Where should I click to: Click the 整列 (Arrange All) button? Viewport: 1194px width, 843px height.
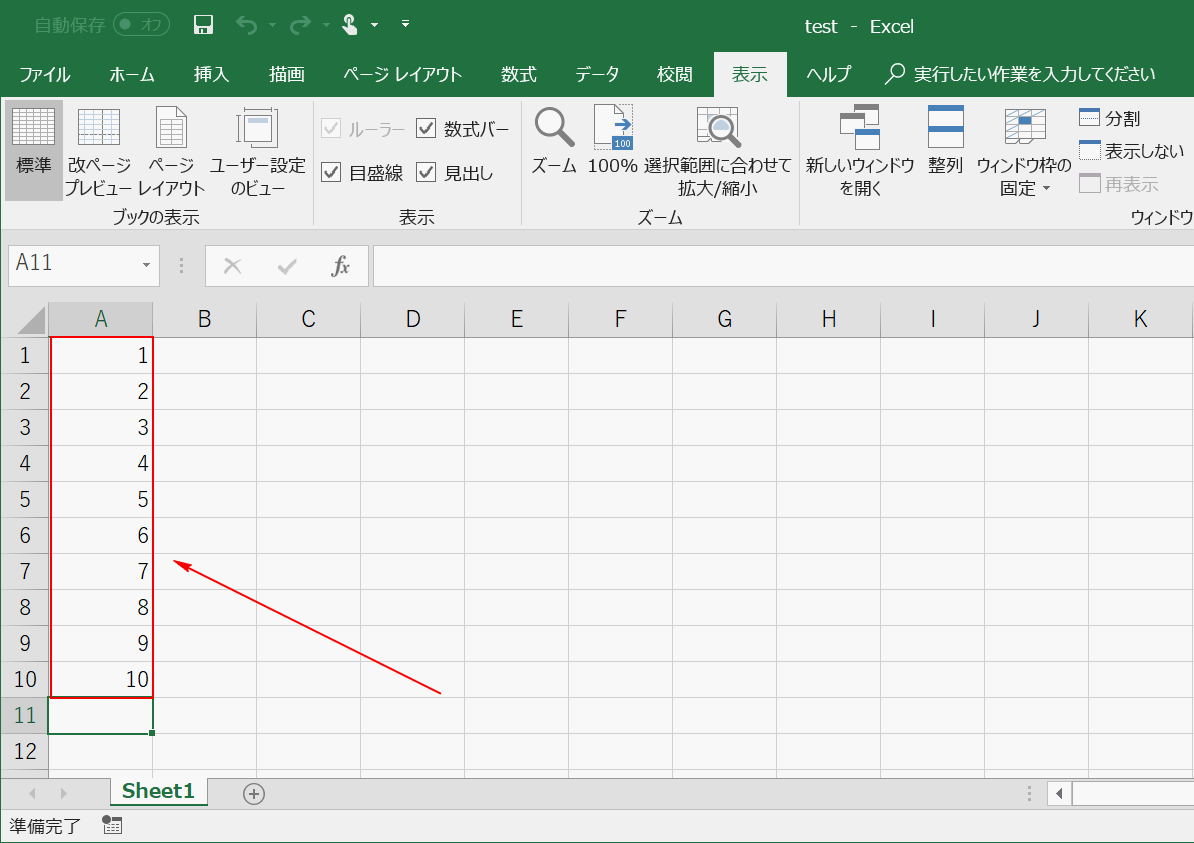945,141
